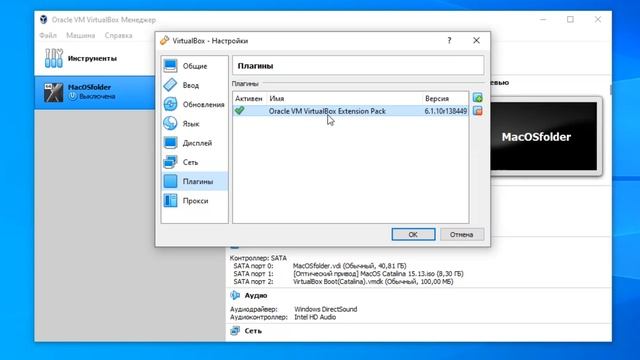640x360 pixels.
Task: Click the Intel HD Audio controller value
Action: point(315,317)
